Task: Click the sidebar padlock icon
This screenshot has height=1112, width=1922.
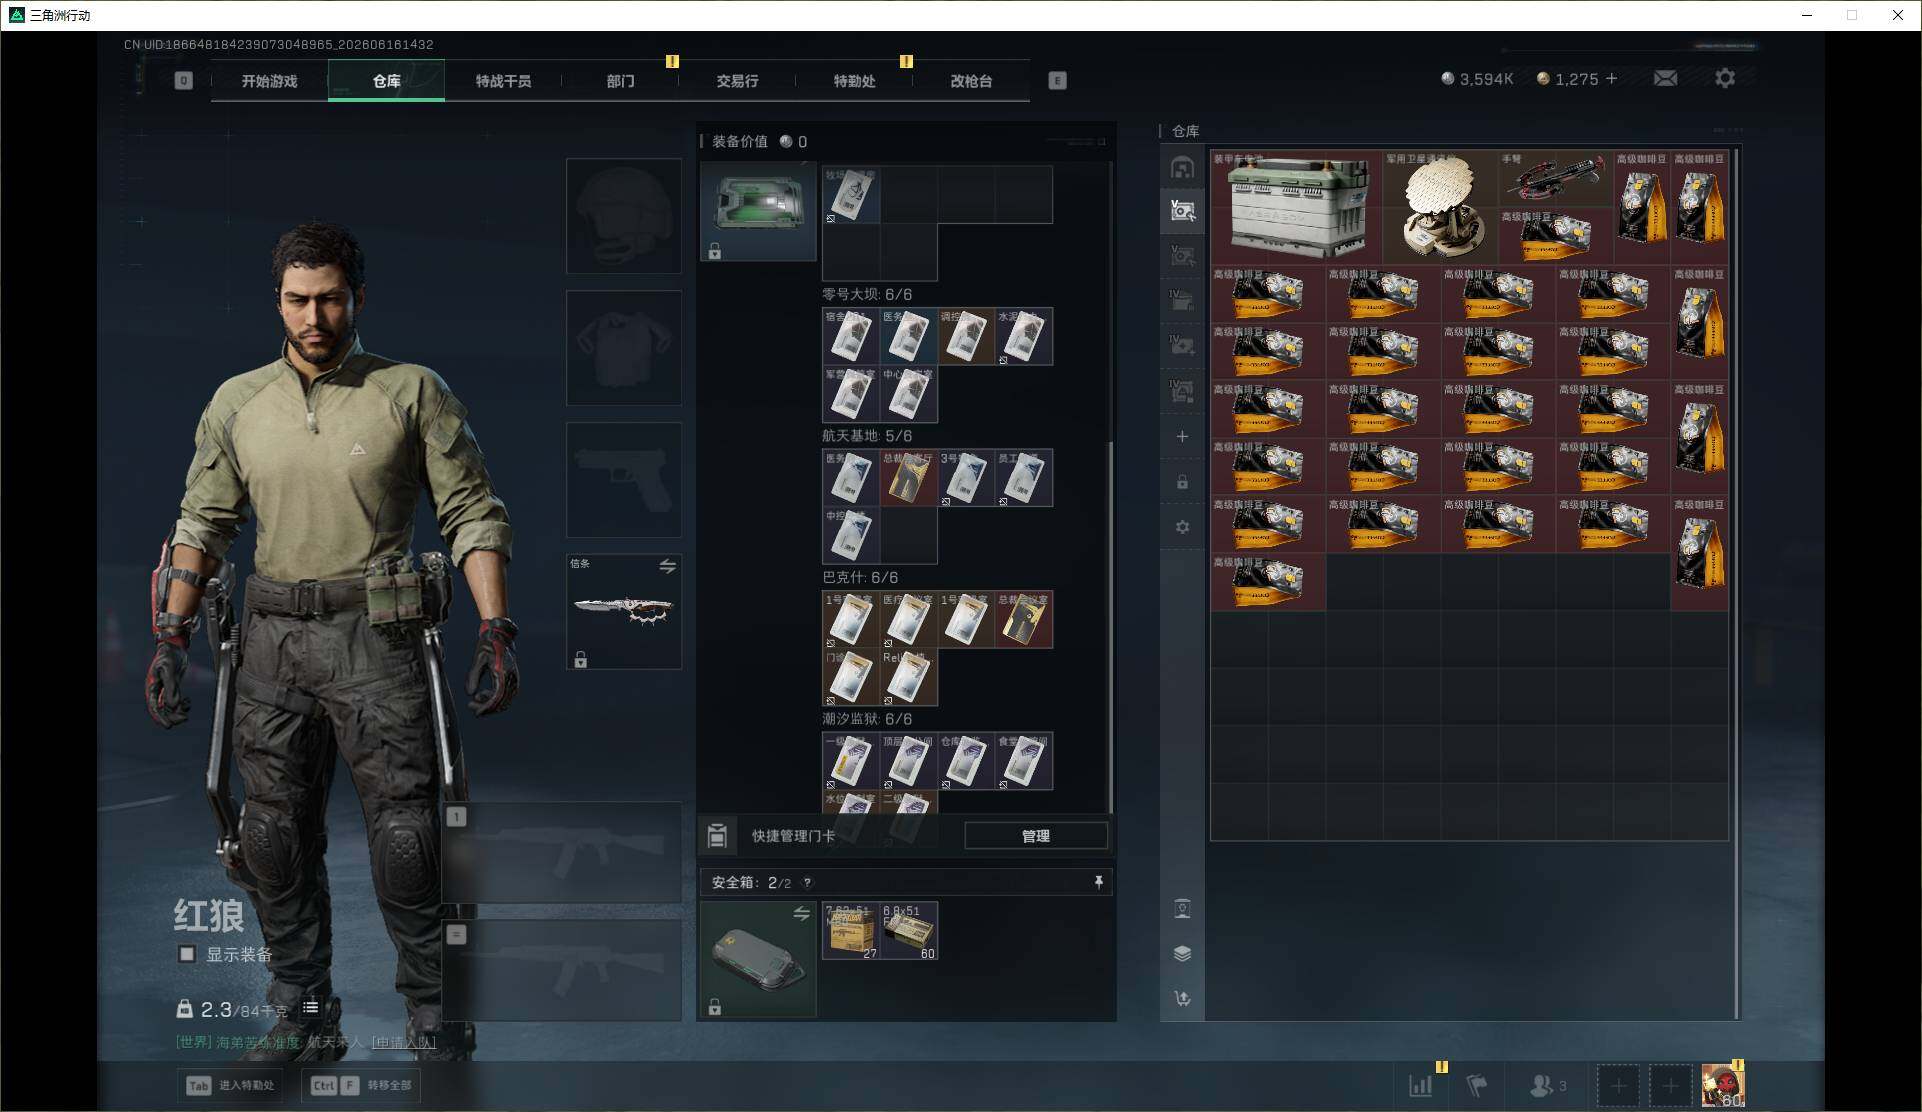Action: [x=1182, y=482]
